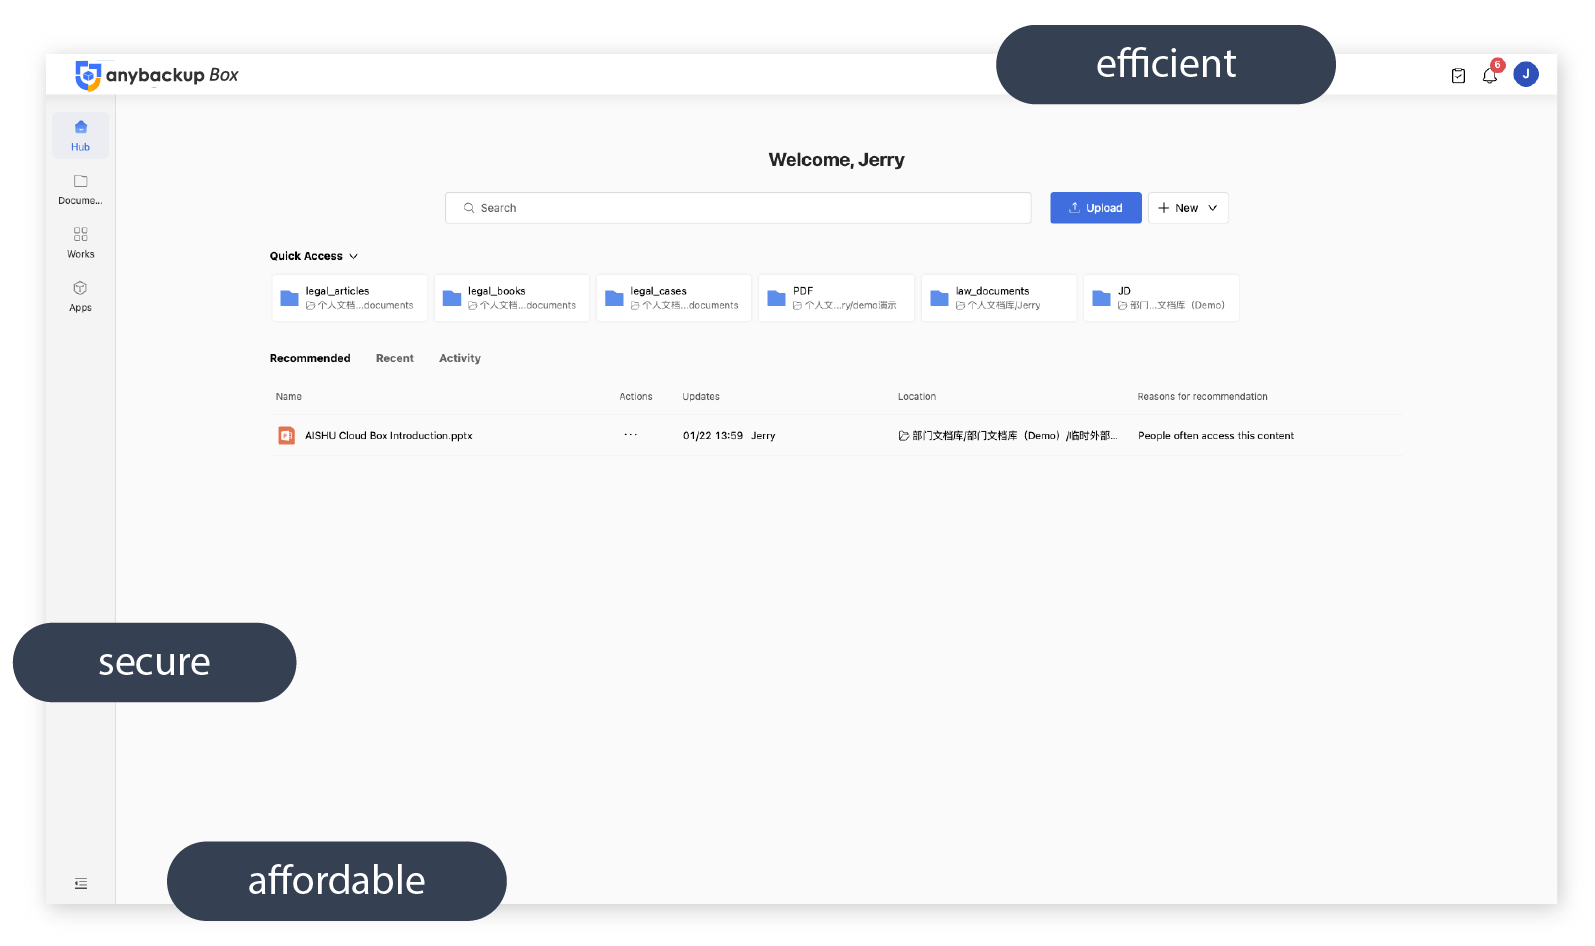This screenshot has width=1595, height=946.
Task: Click Reasons for recommendation column header
Action: [x=1202, y=397]
